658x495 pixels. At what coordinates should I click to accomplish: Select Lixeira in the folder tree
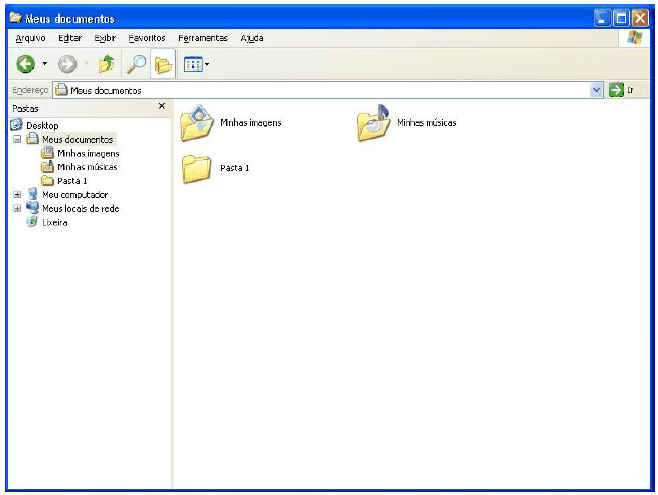(54, 222)
